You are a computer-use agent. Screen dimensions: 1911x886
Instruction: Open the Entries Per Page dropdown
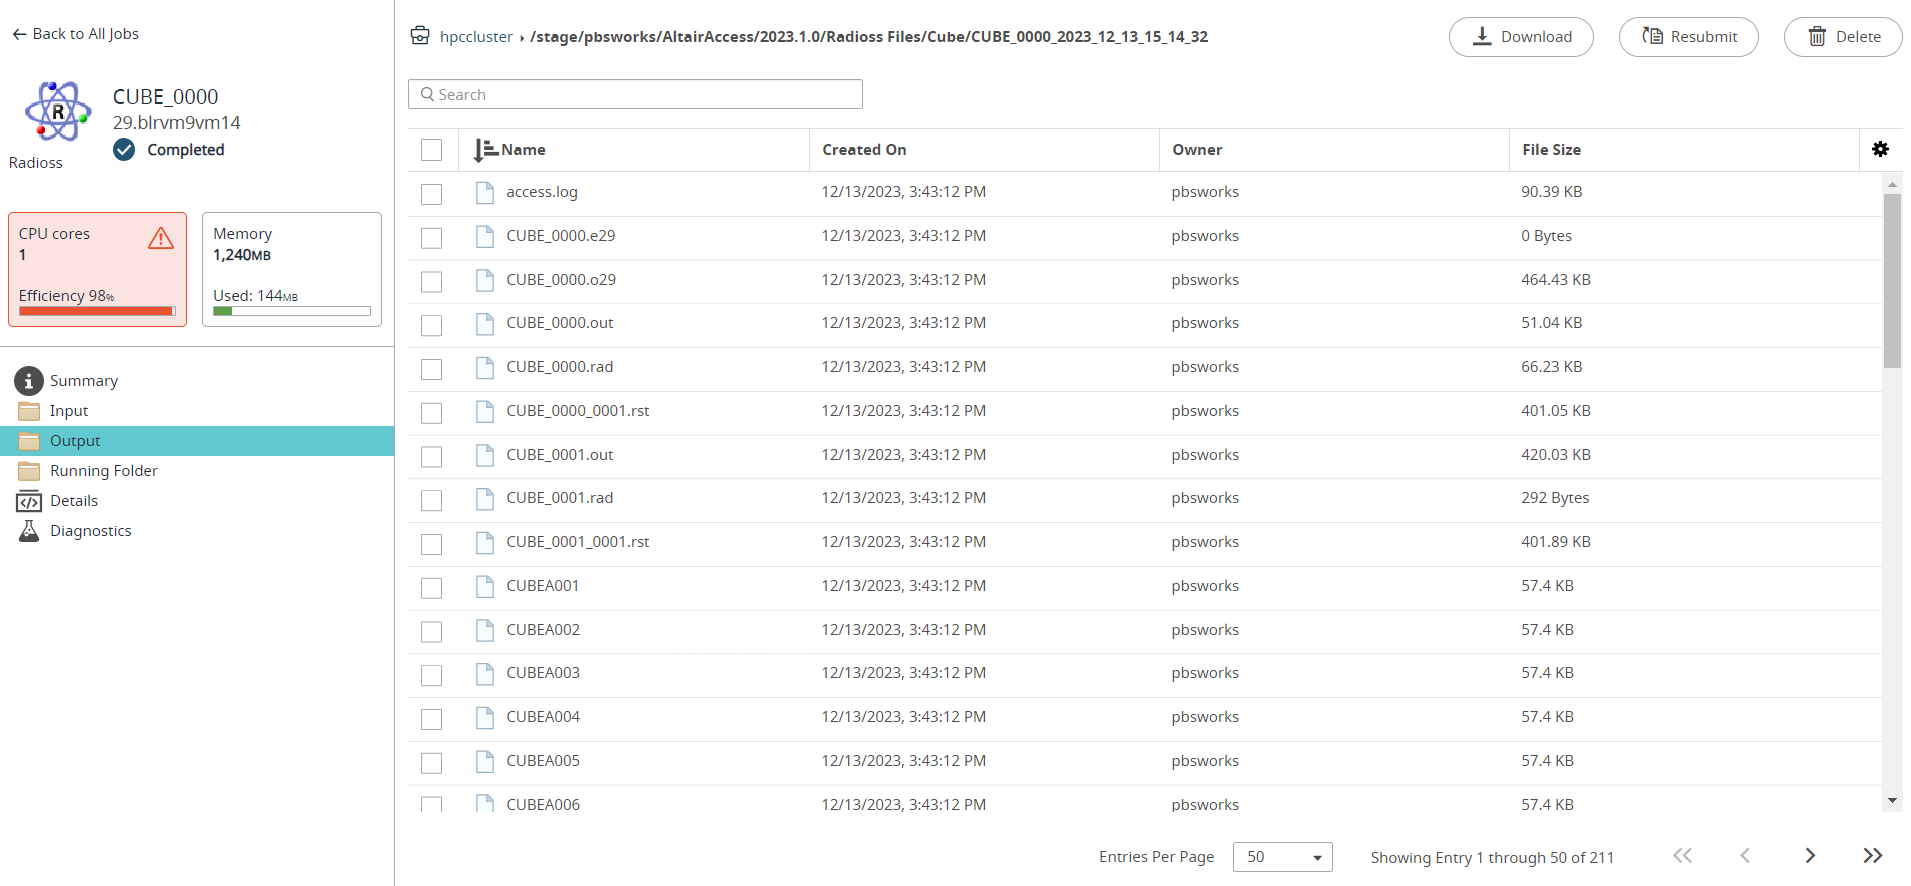[1282, 857]
